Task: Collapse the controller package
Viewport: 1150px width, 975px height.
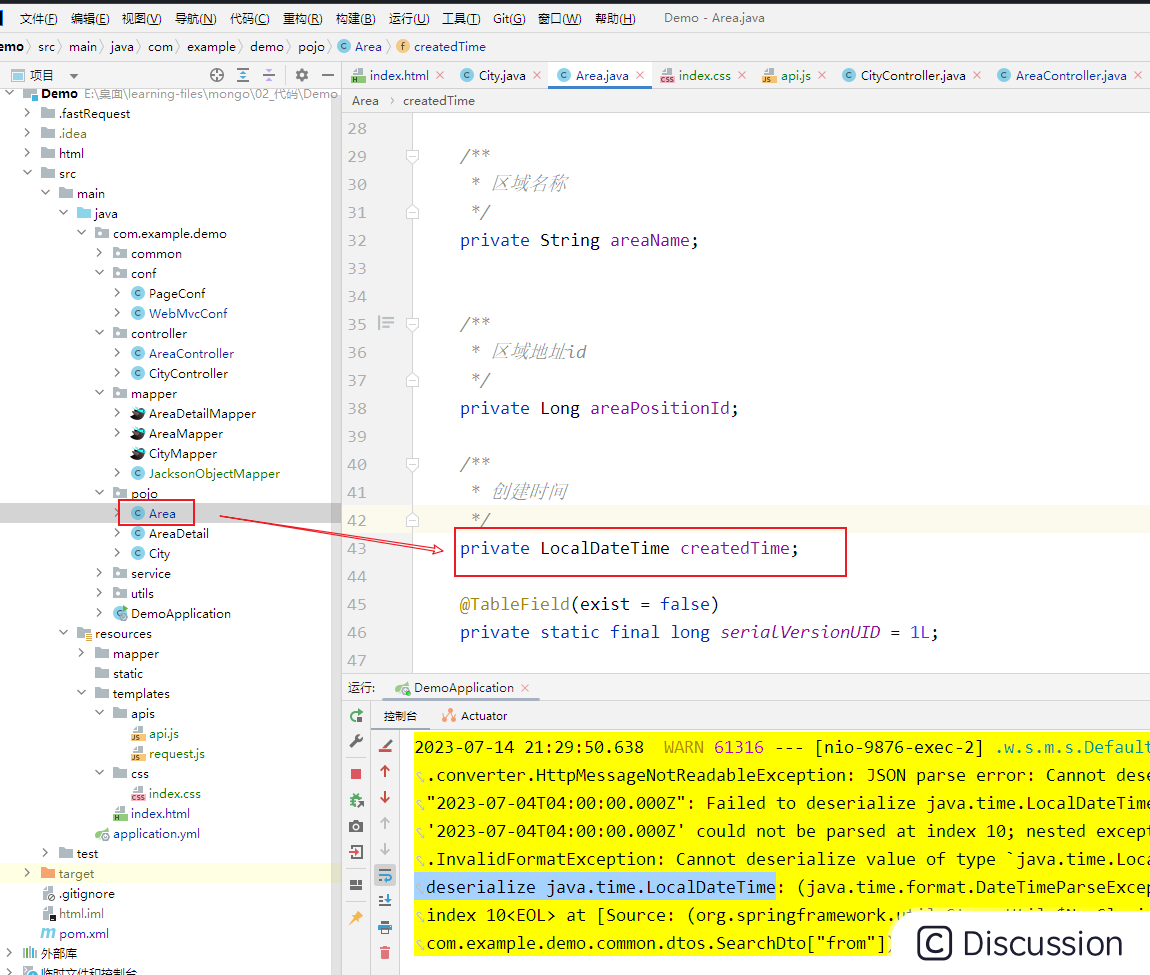Action: (100, 333)
